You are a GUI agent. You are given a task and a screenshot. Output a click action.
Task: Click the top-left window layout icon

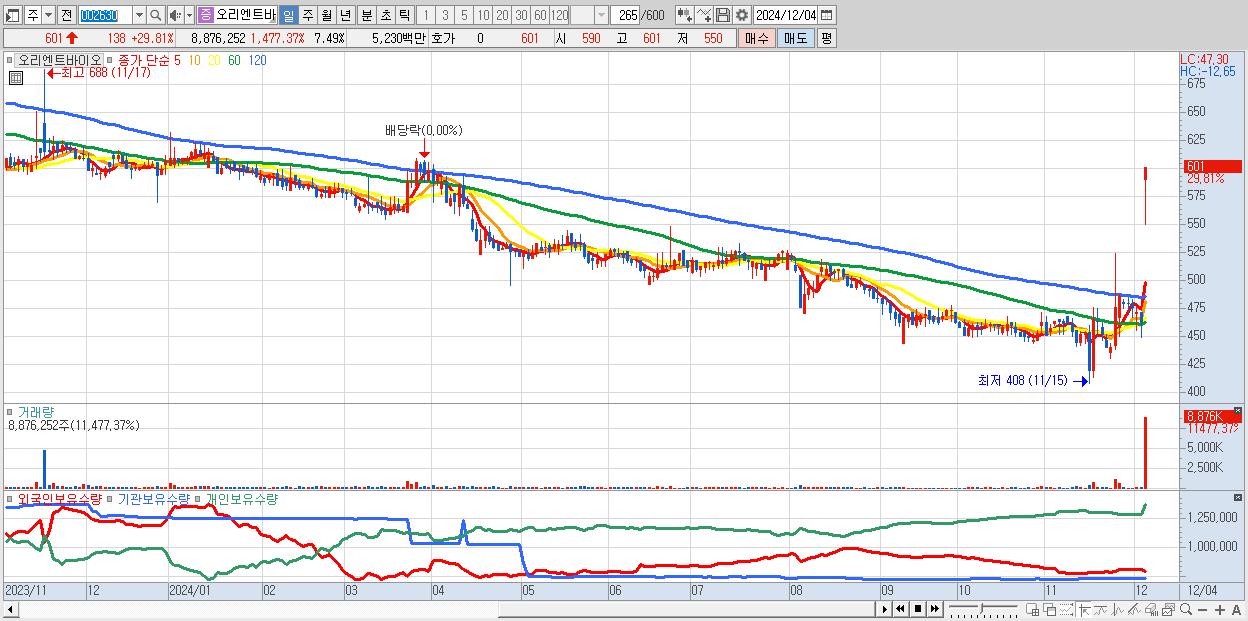pos(13,15)
